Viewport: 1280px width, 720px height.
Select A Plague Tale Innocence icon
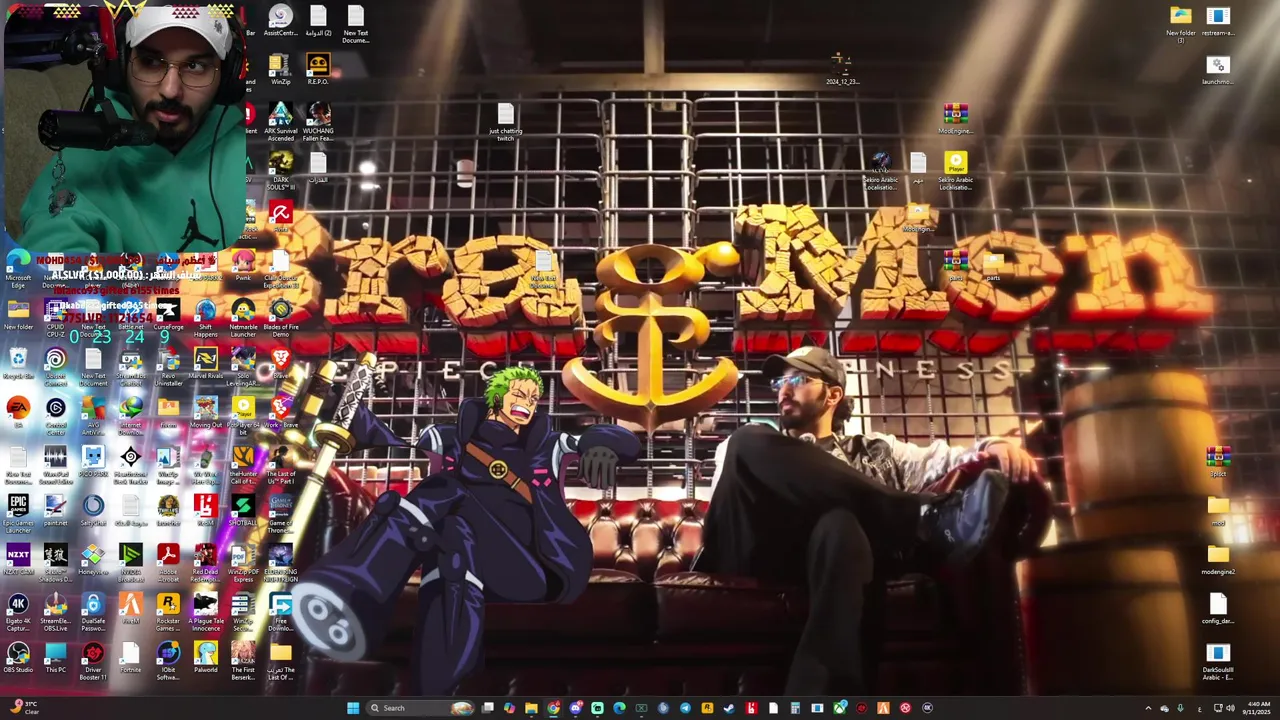pos(205,611)
